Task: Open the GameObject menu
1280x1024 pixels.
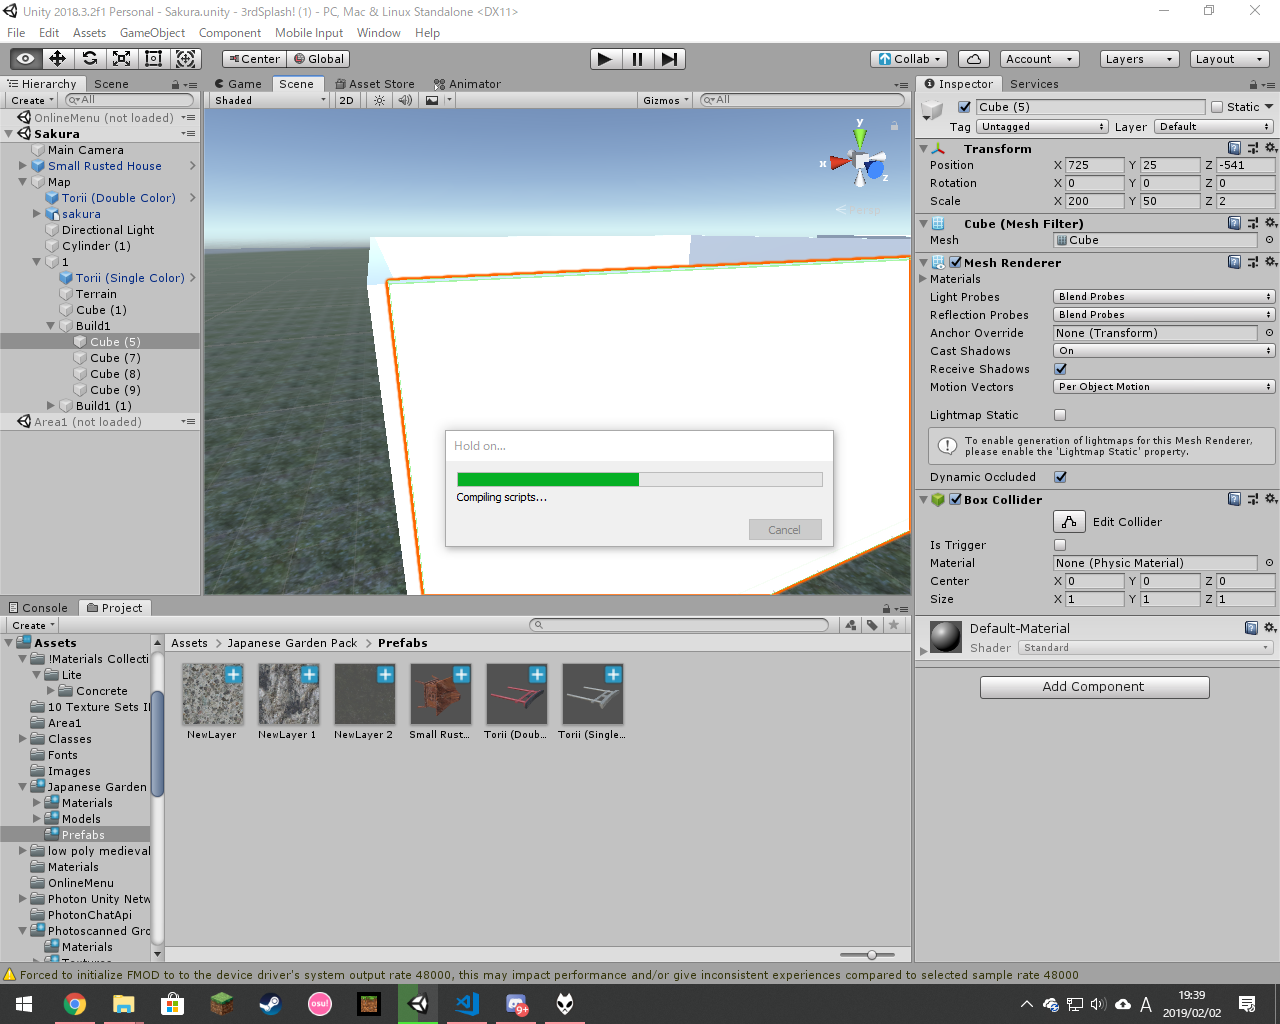Action: coord(152,33)
